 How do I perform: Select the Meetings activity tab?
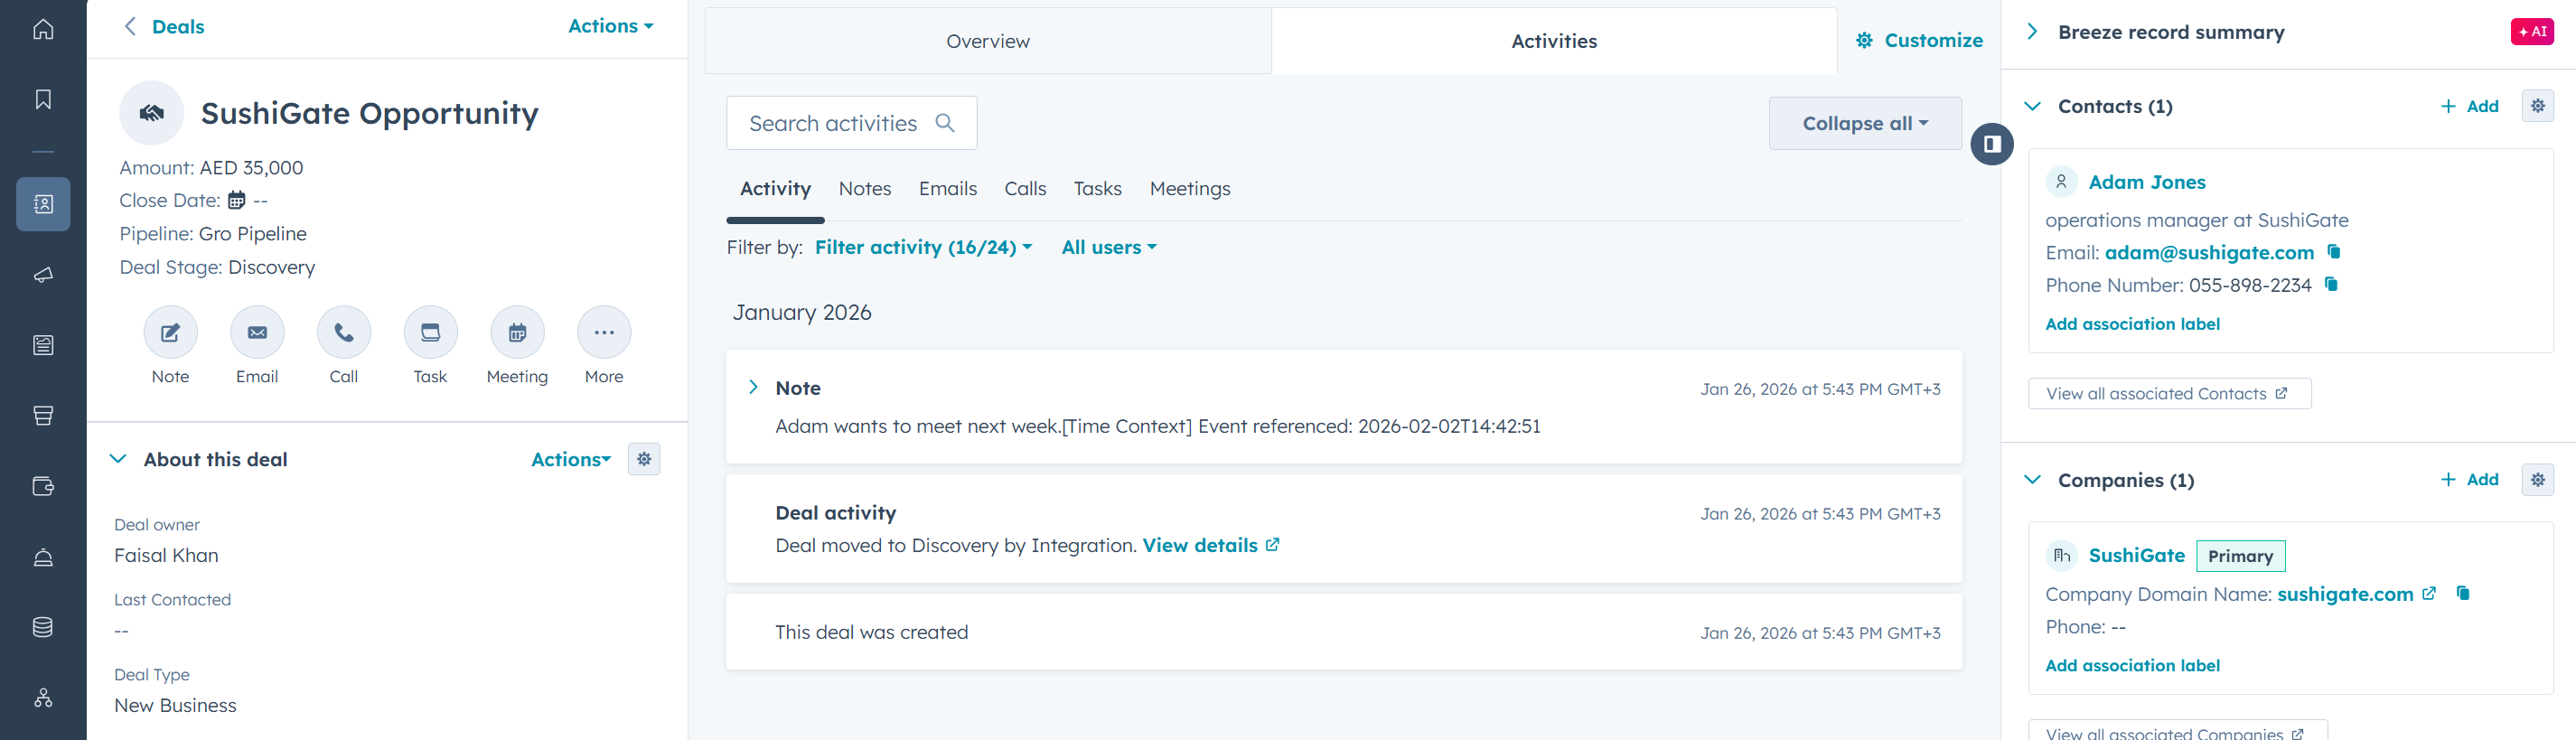tap(1189, 189)
